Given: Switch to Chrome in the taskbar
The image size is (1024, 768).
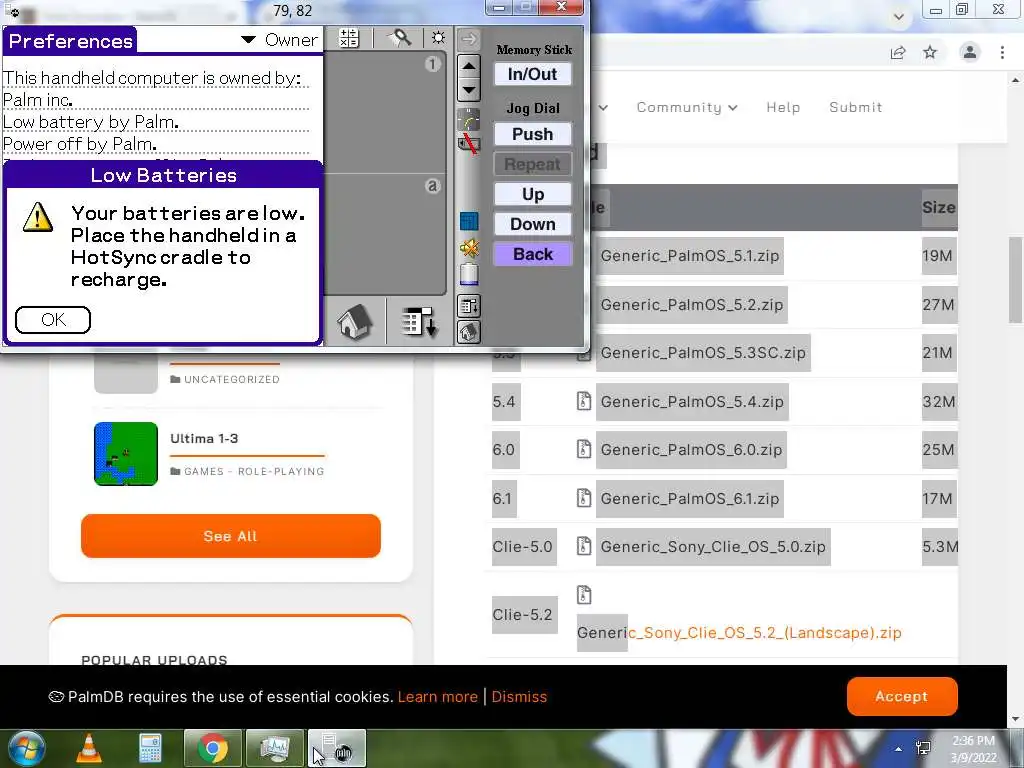Looking at the screenshot, I should point(212,748).
